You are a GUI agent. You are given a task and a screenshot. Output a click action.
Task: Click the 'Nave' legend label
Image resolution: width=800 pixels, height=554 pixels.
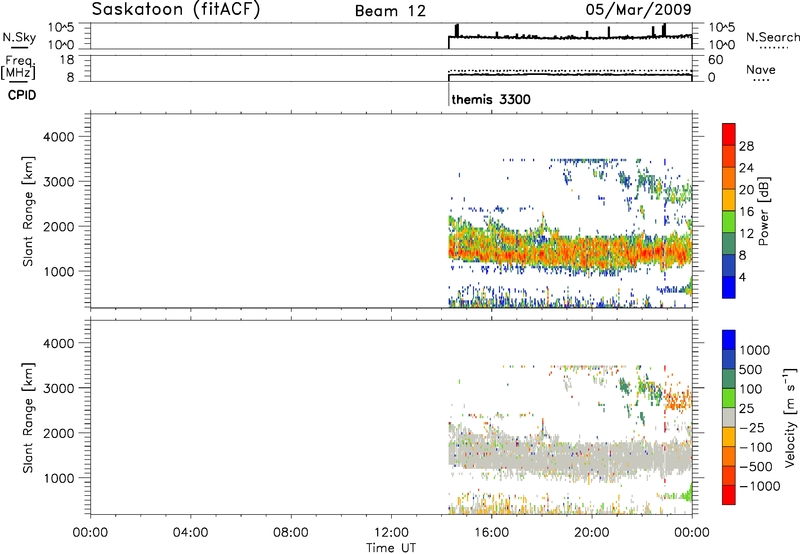pos(761,69)
